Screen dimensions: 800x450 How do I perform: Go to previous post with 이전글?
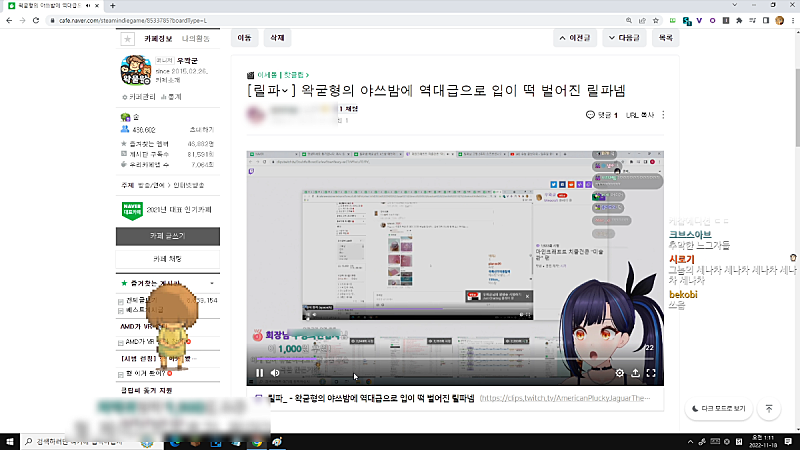(575, 38)
